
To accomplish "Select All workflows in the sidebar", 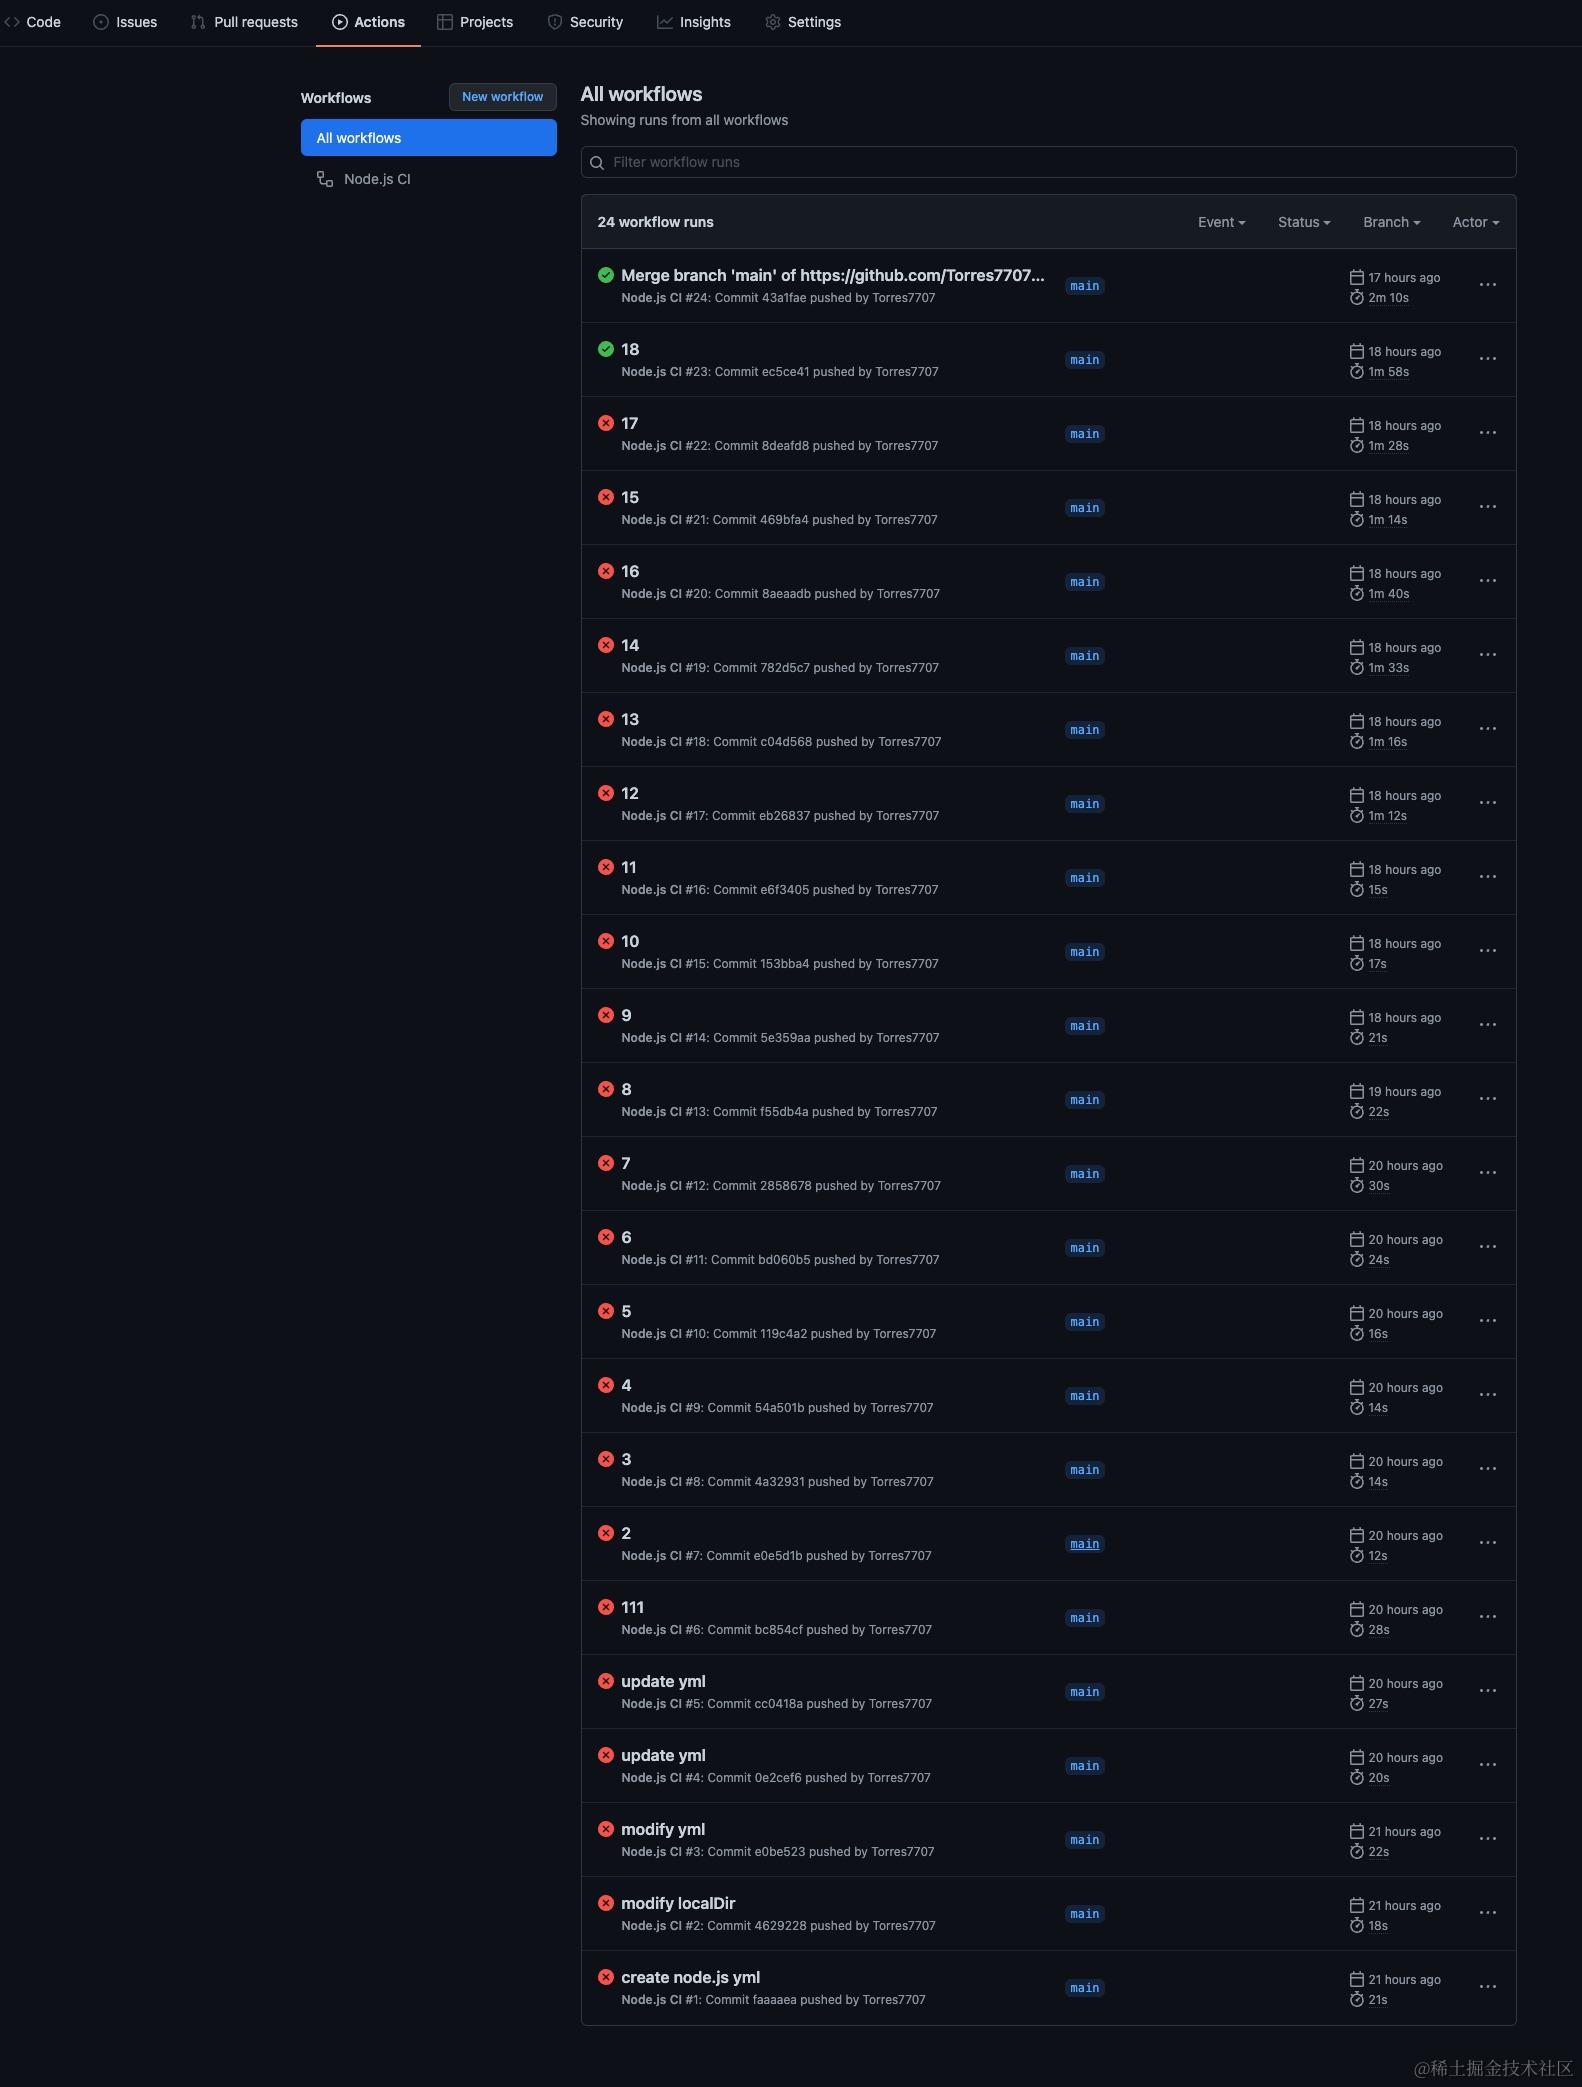I will [x=428, y=138].
